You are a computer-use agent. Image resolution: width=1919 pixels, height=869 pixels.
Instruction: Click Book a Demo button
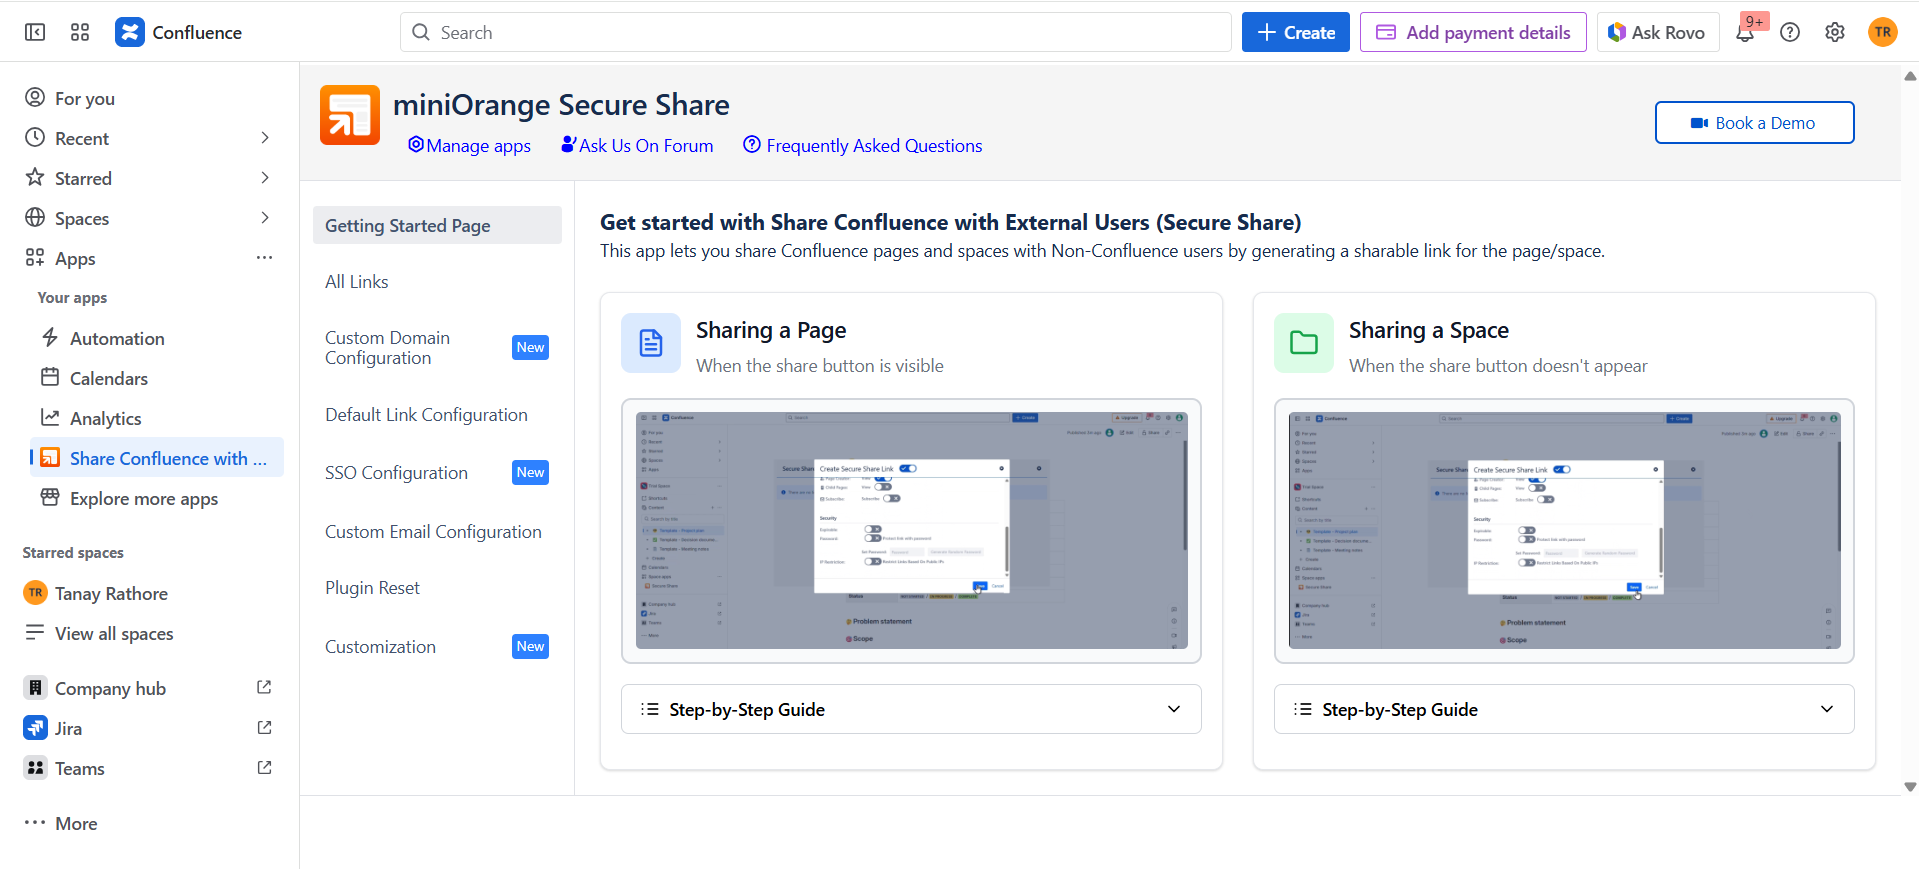point(1754,123)
